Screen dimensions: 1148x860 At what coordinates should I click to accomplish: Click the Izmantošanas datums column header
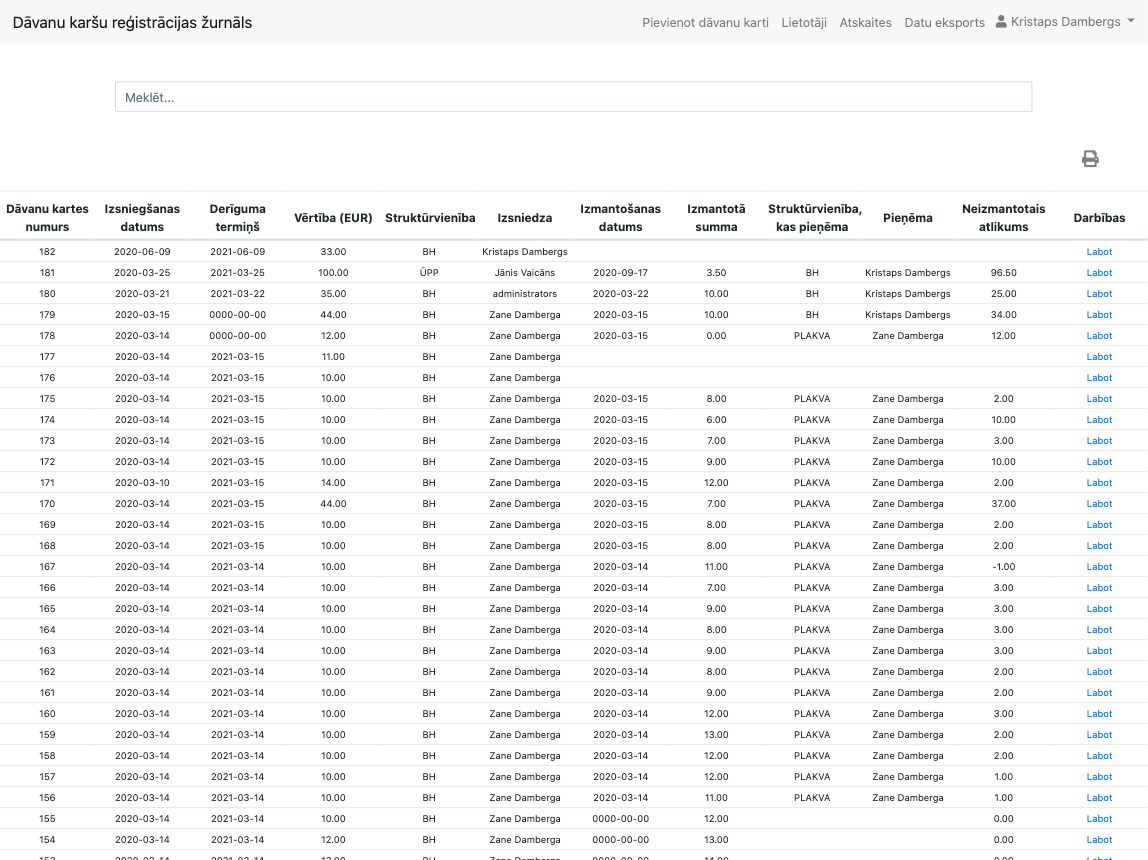pyautogui.click(x=620, y=218)
